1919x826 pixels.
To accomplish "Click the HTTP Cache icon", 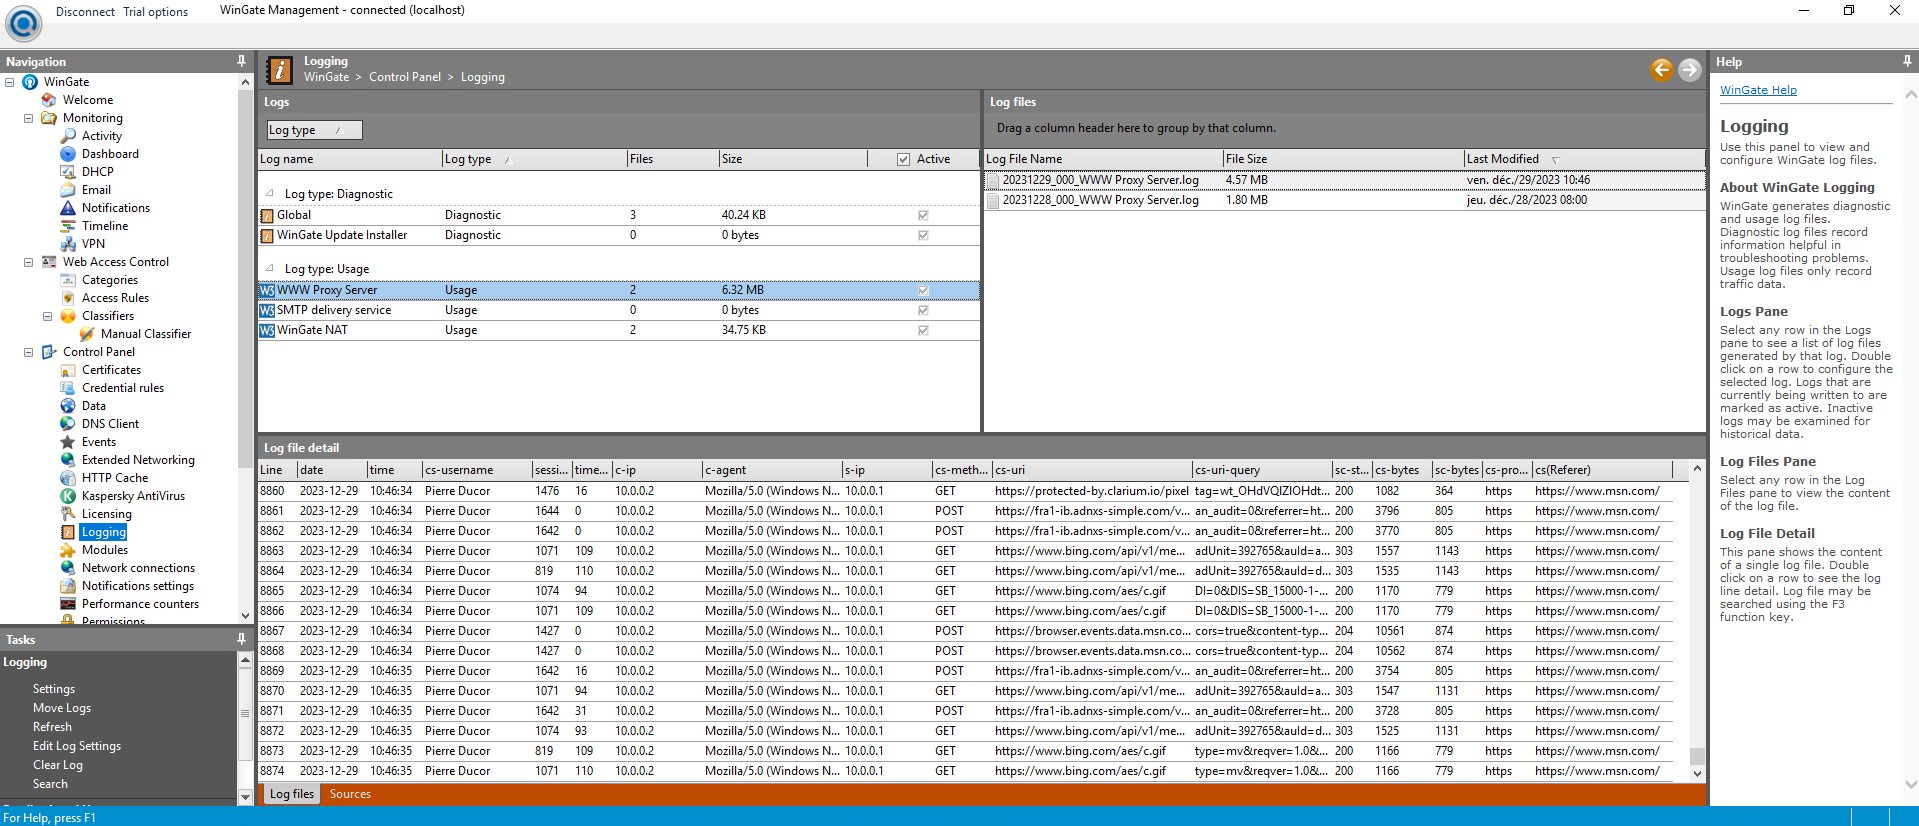I will [x=68, y=478].
